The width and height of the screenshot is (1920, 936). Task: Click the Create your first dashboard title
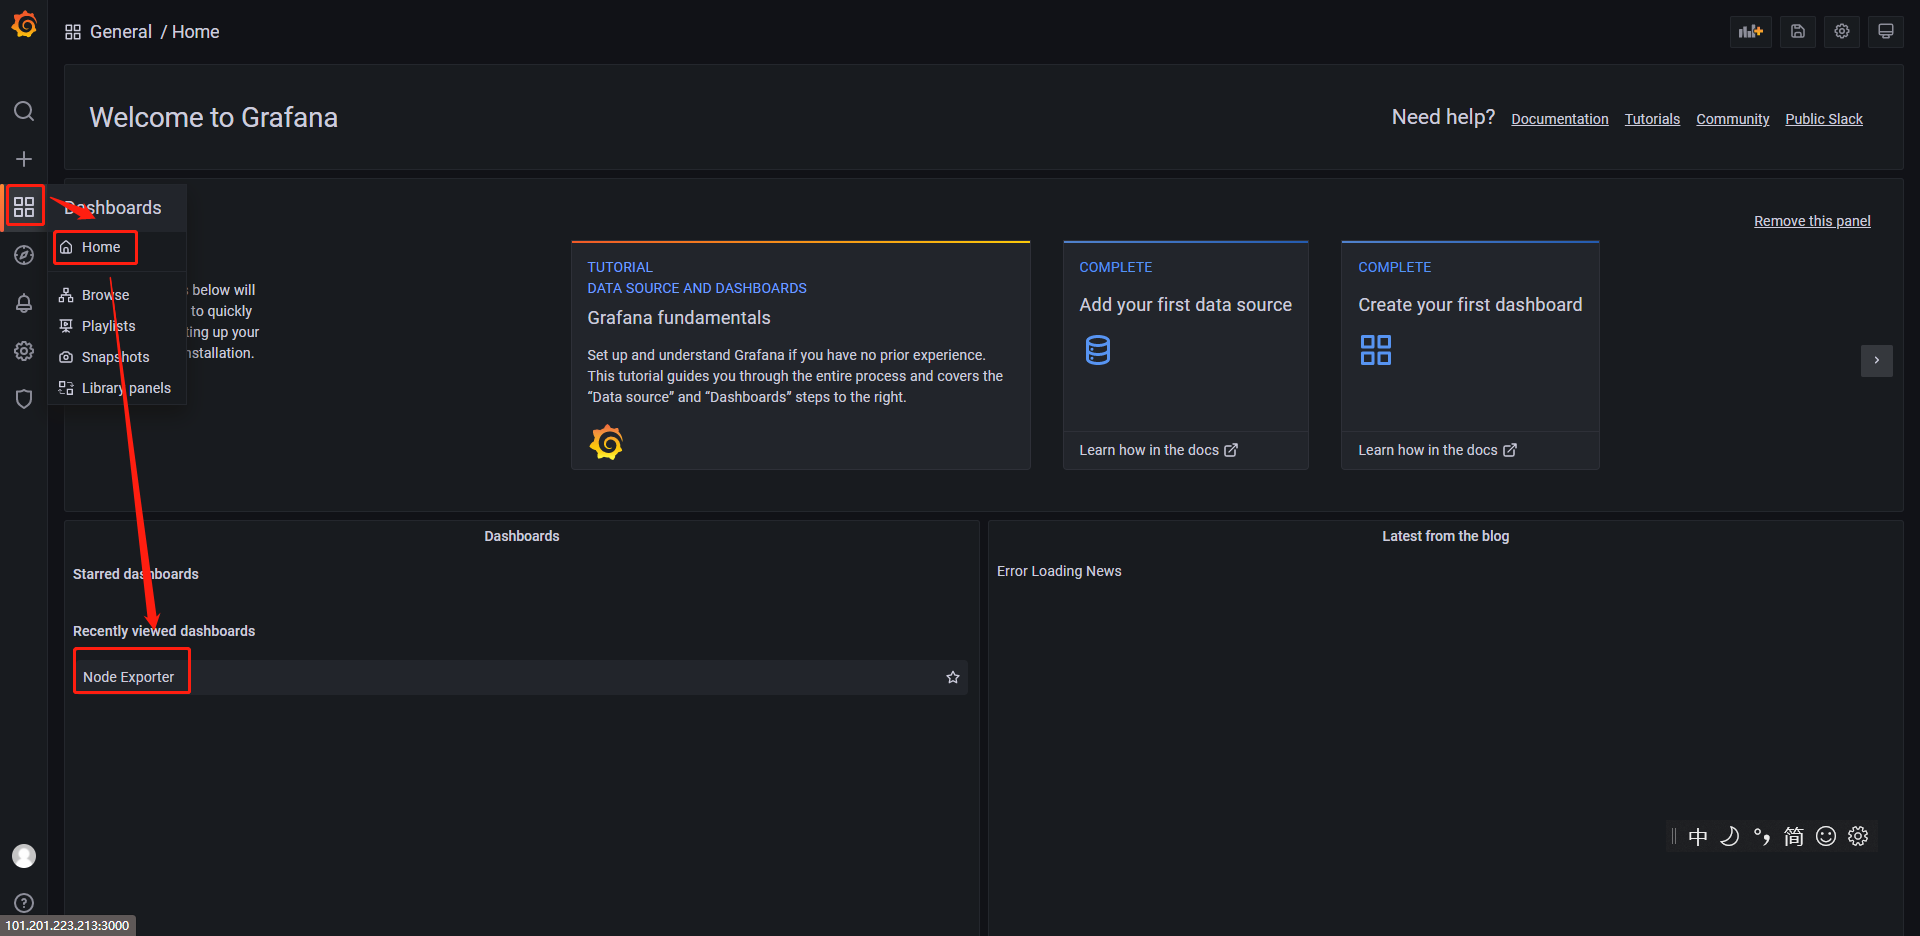point(1470,305)
